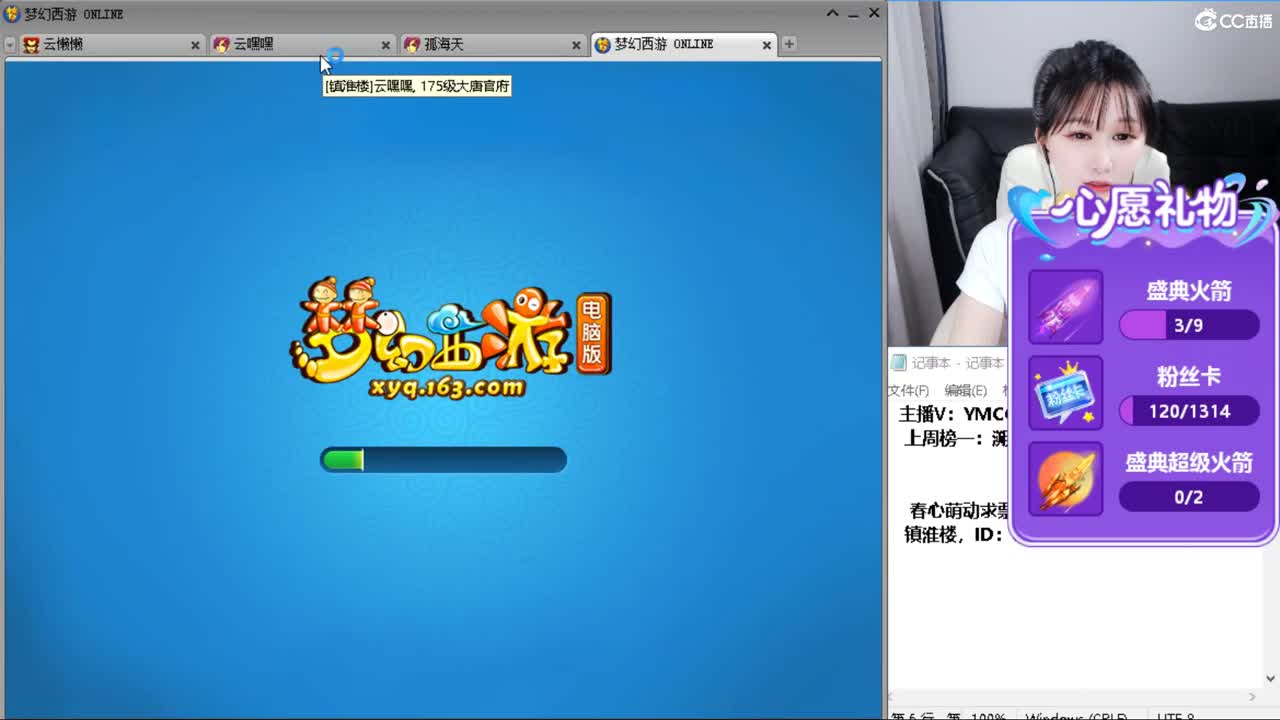Click the 梦幻西游 电脑版 logo

click(450, 340)
